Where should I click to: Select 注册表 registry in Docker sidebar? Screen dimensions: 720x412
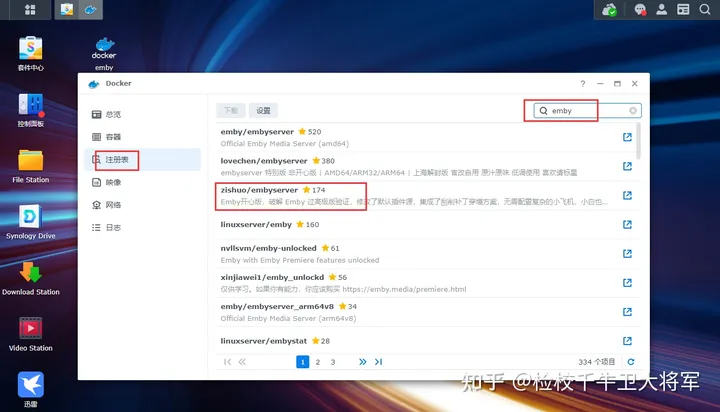click(x=143, y=159)
